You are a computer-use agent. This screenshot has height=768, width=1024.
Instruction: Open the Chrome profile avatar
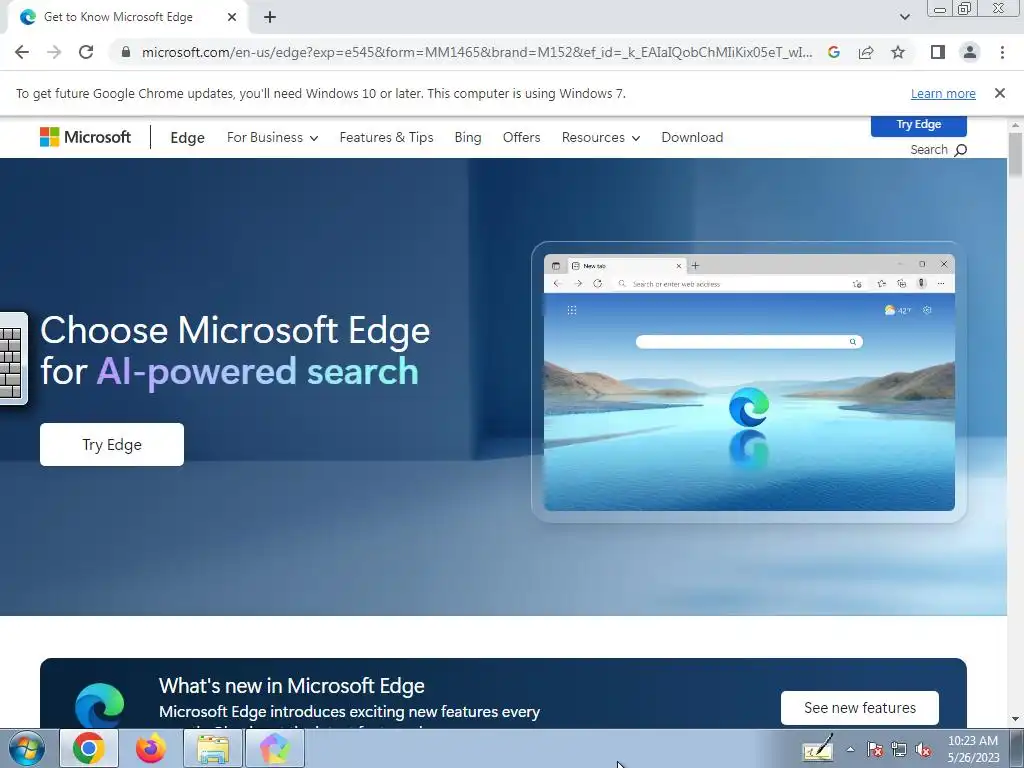click(970, 52)
